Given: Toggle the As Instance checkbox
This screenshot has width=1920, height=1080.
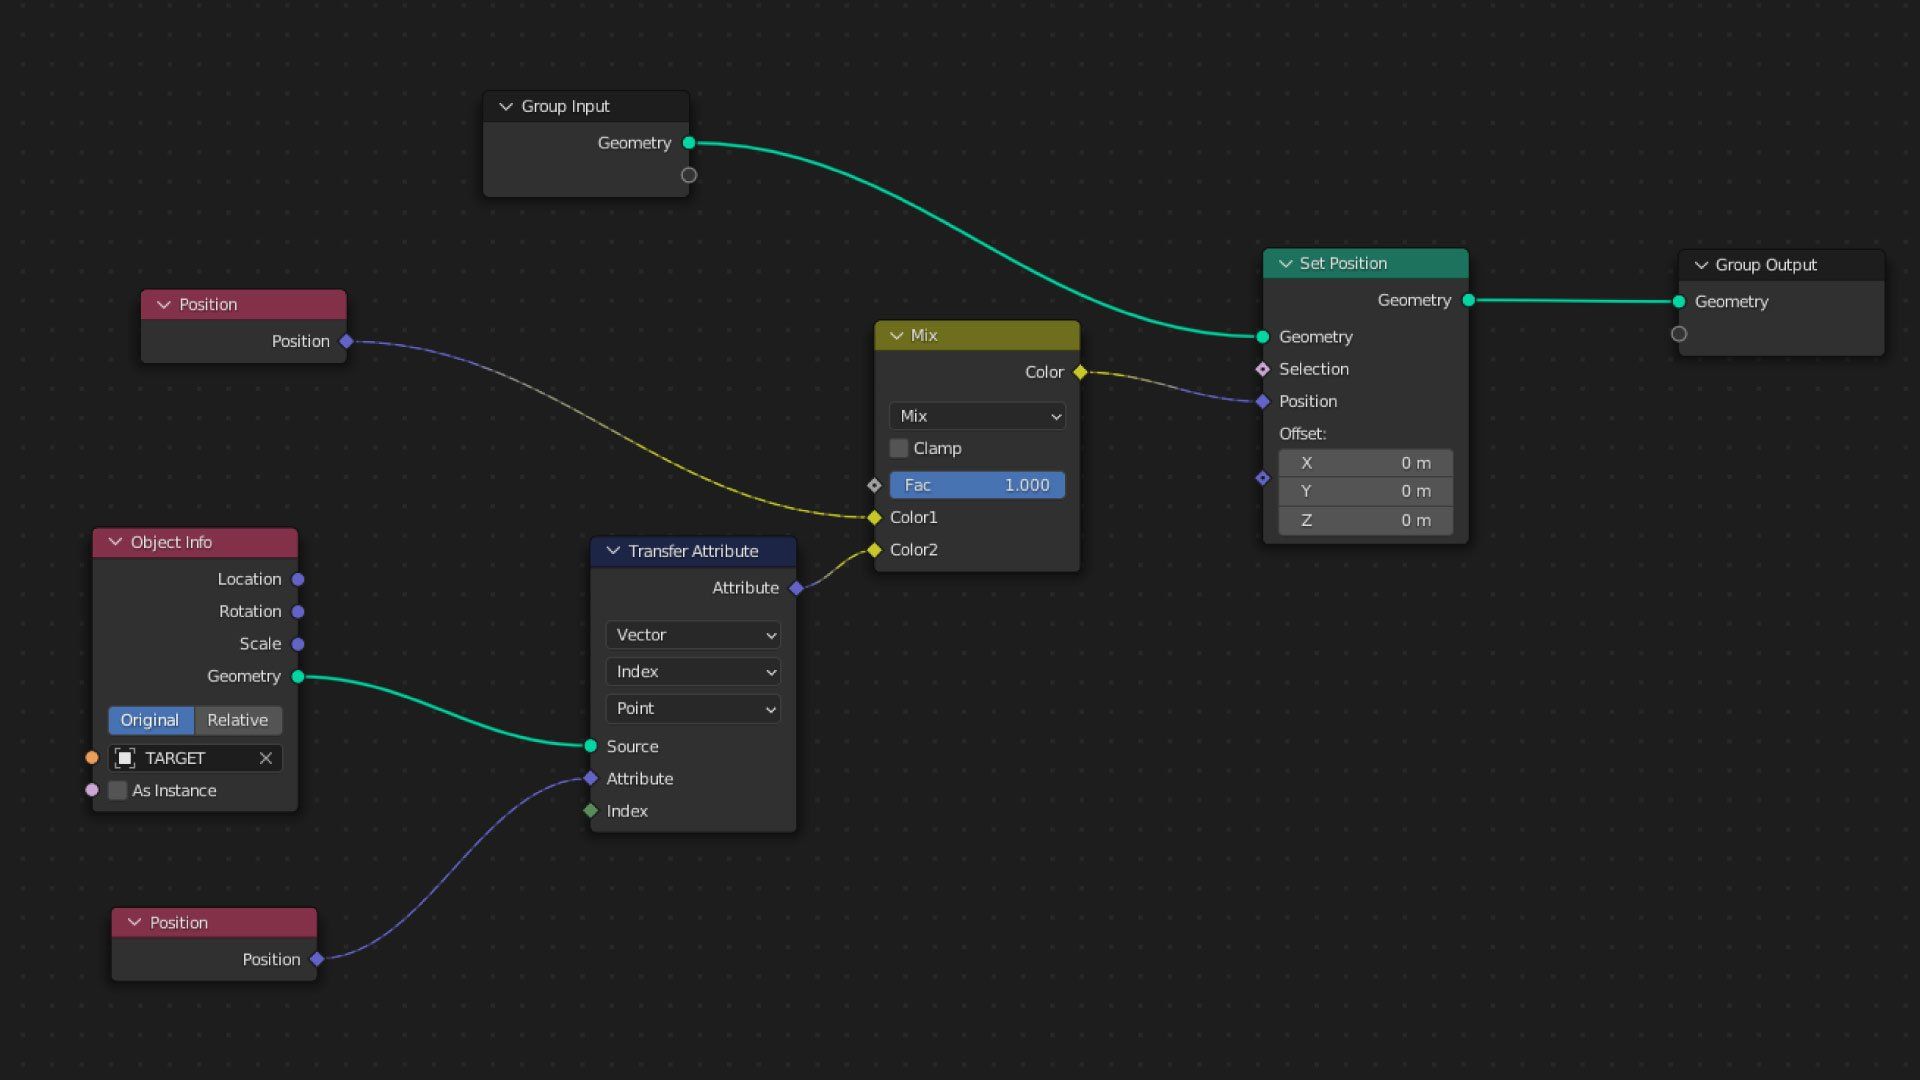Looking at the screenshot, I should click(118, 790).
